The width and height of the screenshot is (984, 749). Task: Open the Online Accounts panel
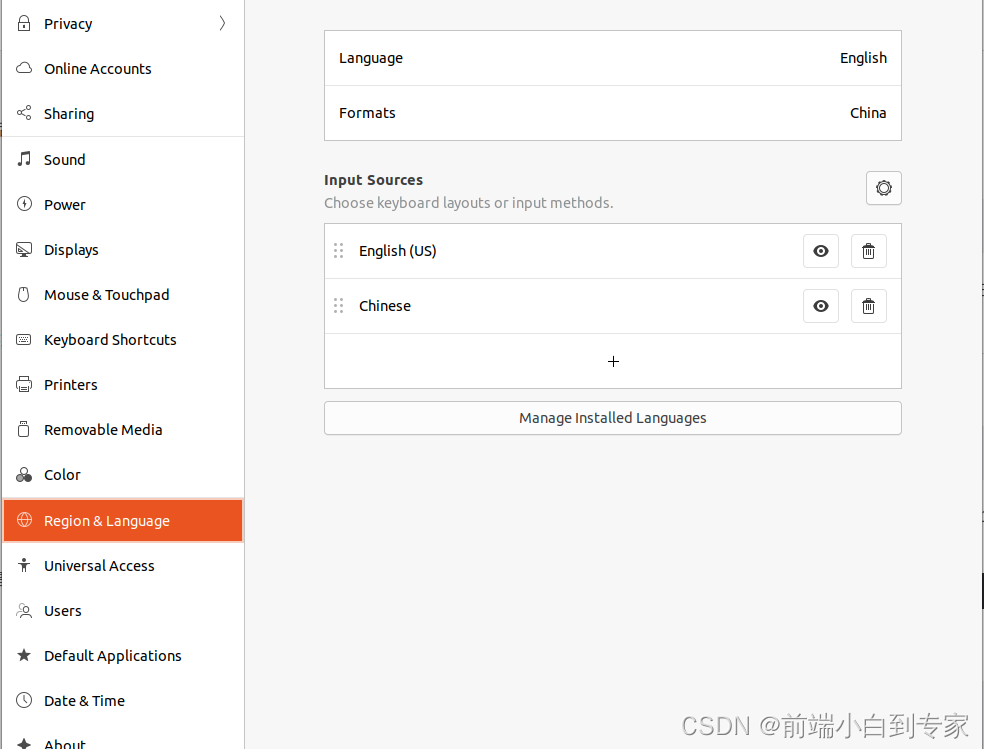tap(123, 68)
